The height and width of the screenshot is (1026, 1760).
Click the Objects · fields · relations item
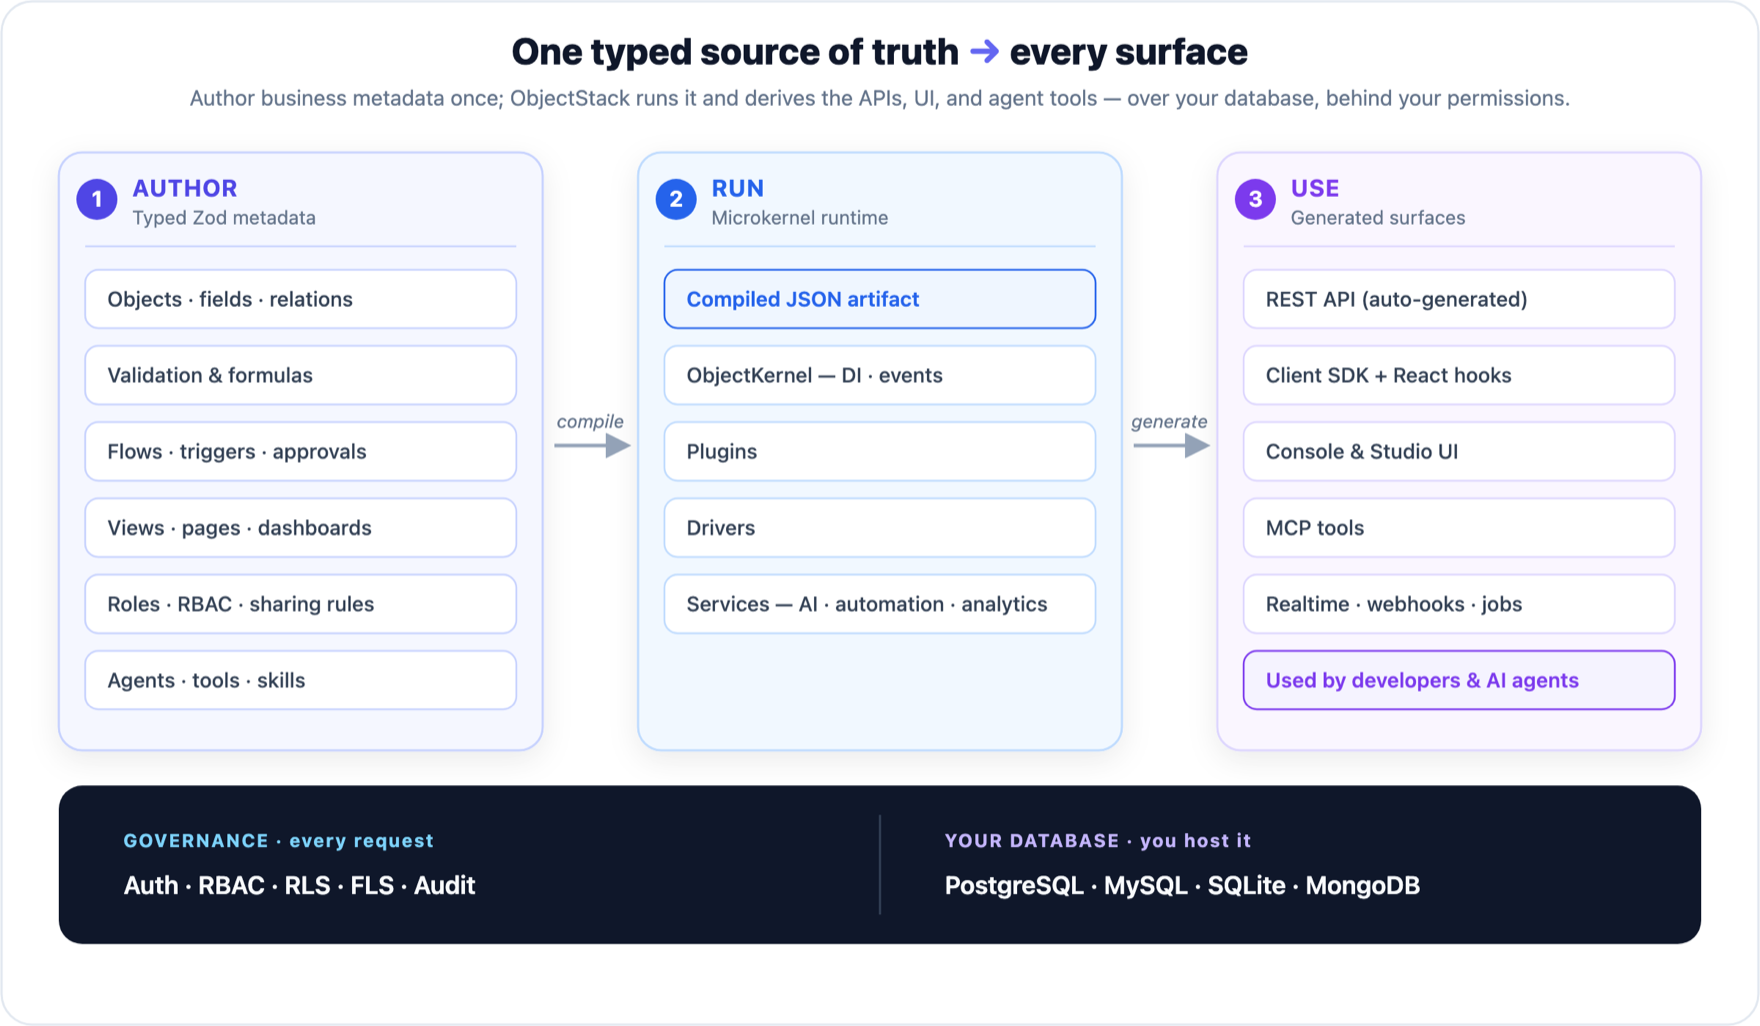coord(301,299)
